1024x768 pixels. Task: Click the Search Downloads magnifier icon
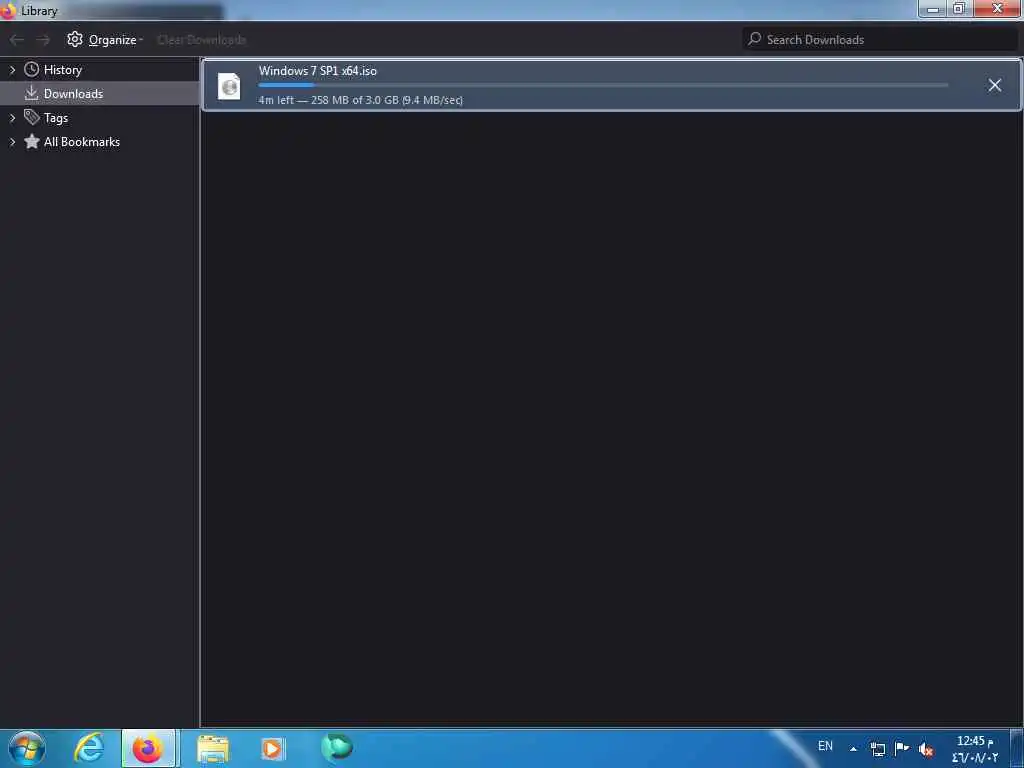click(x=755, y=39)
